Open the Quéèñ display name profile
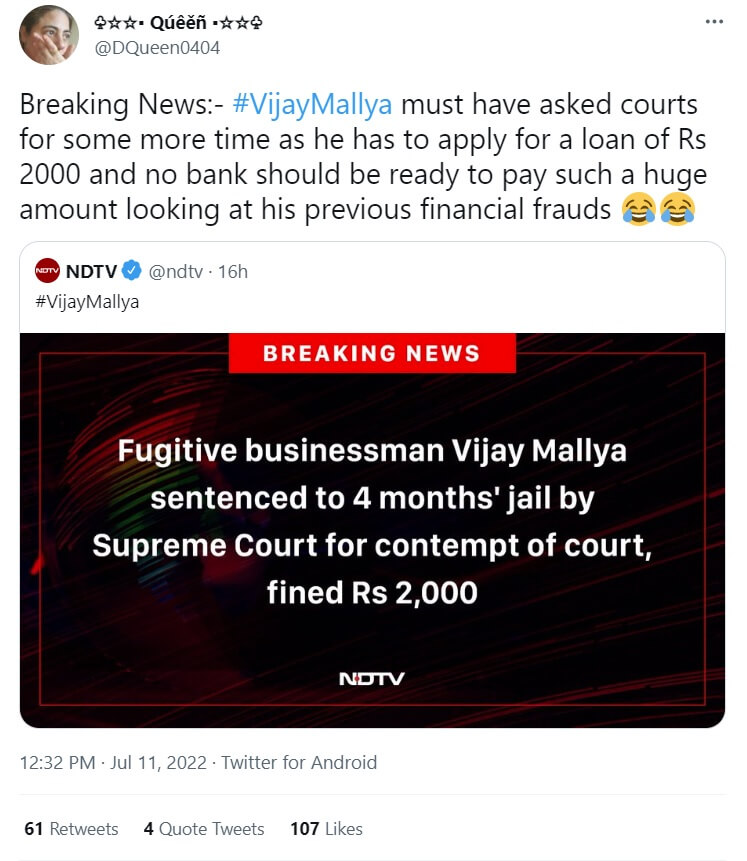747x861 pixels. coord(154,22)
